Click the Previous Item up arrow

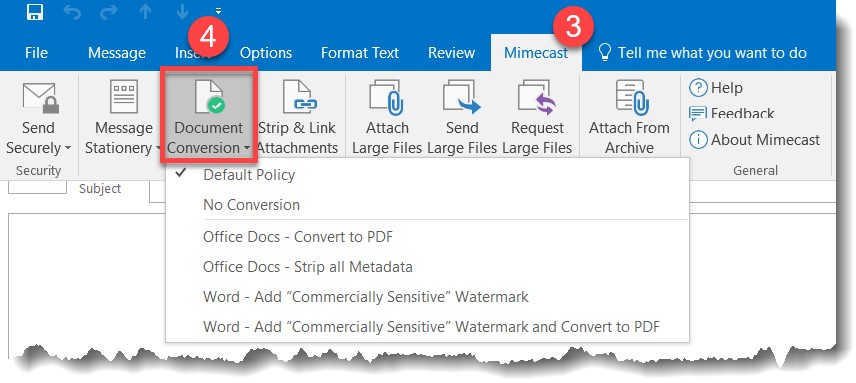145,11
